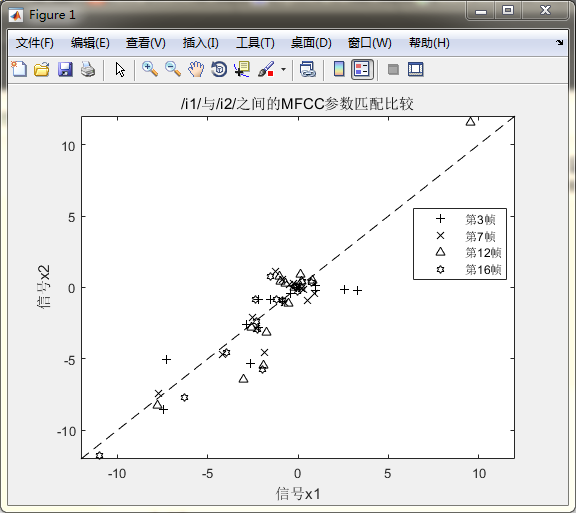Click the triangle marker in the plot's top right corner
The width and height of the screenshot is (576, 513).
(x=471, y=122)
